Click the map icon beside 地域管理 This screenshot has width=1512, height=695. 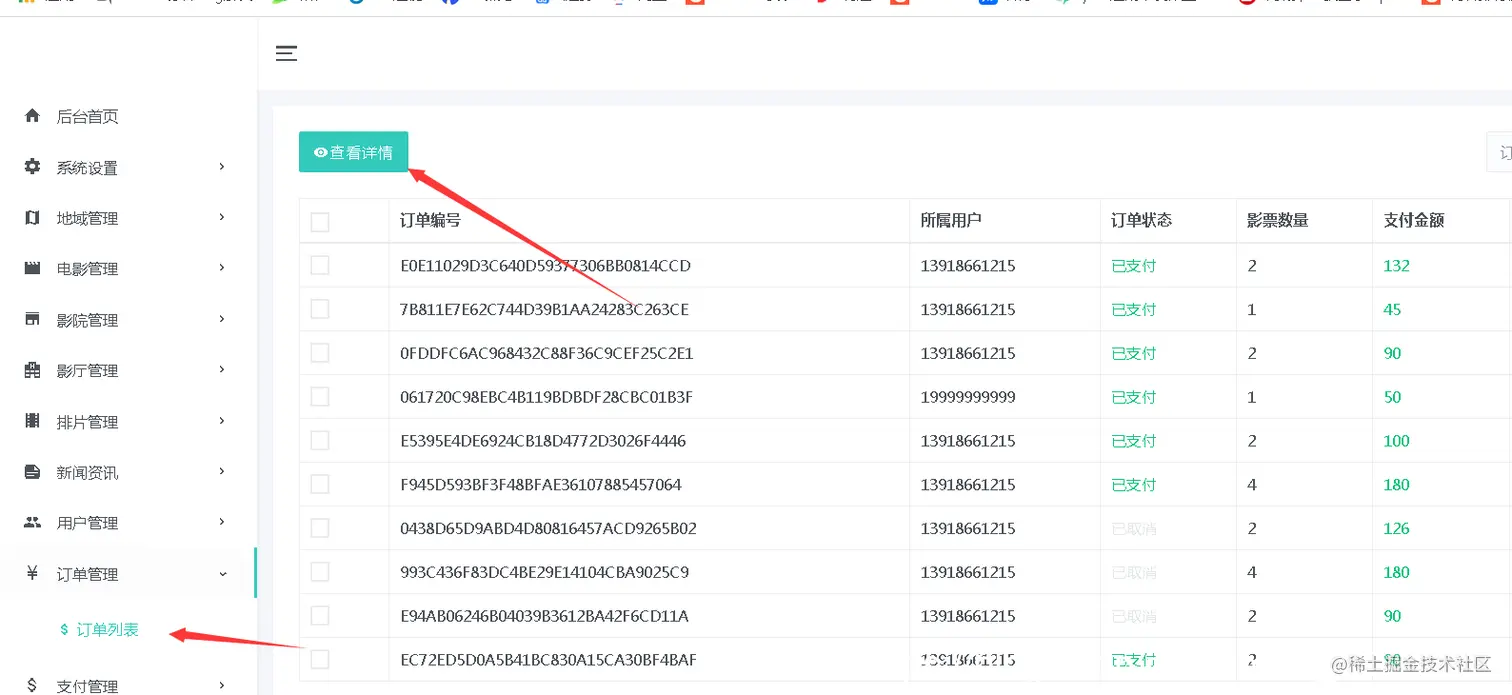pos(32,218)
